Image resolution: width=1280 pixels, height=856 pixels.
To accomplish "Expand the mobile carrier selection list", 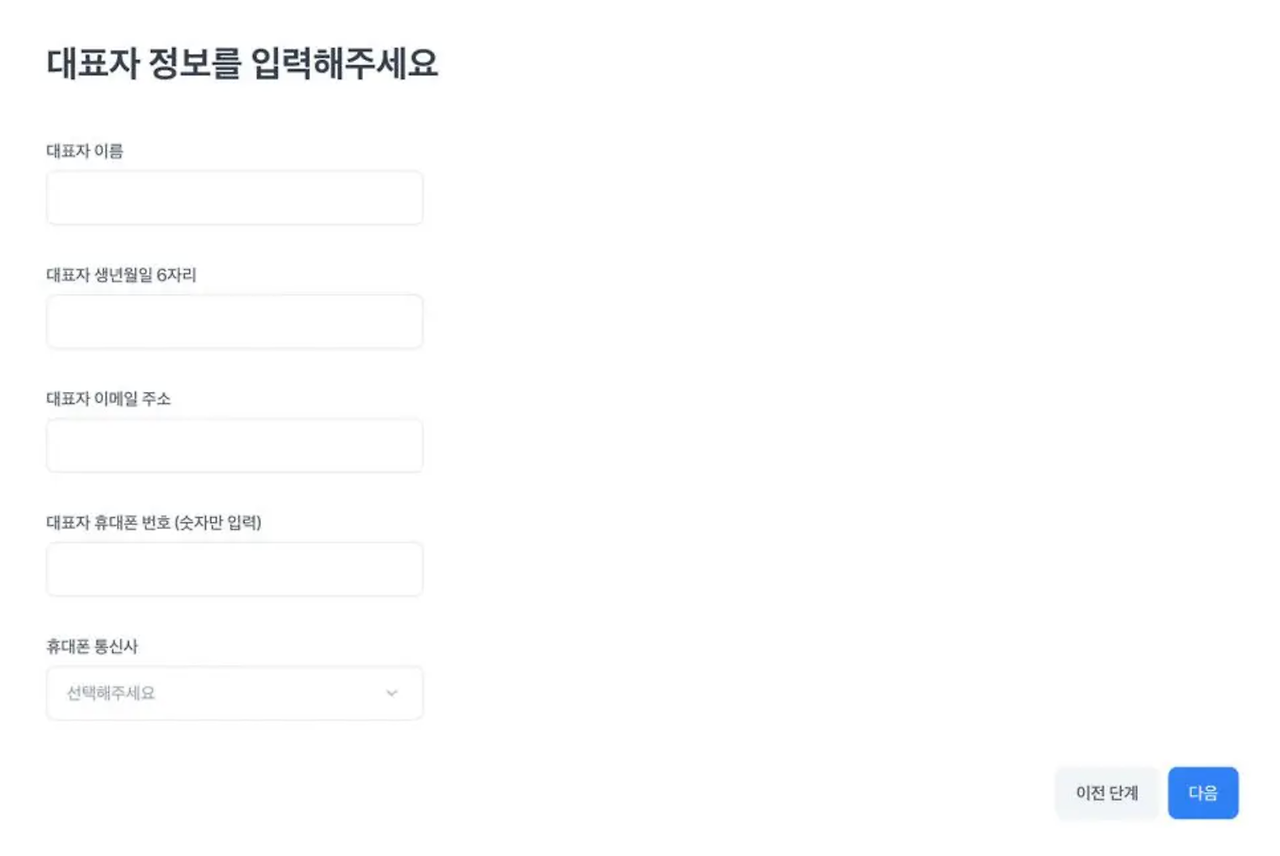I will coord(234,692).
